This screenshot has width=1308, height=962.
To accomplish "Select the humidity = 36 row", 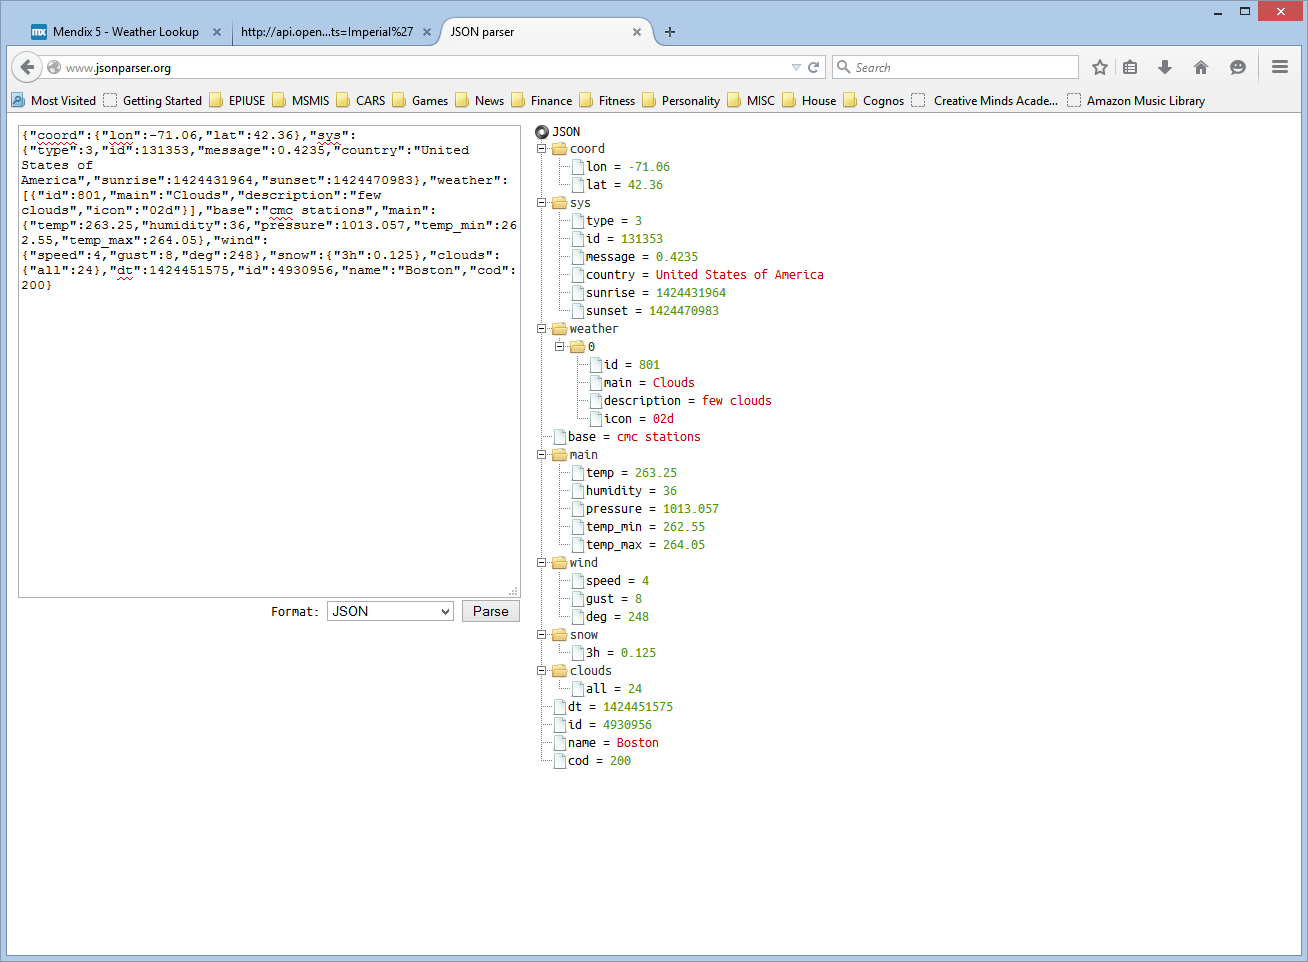I will (624, 491).
